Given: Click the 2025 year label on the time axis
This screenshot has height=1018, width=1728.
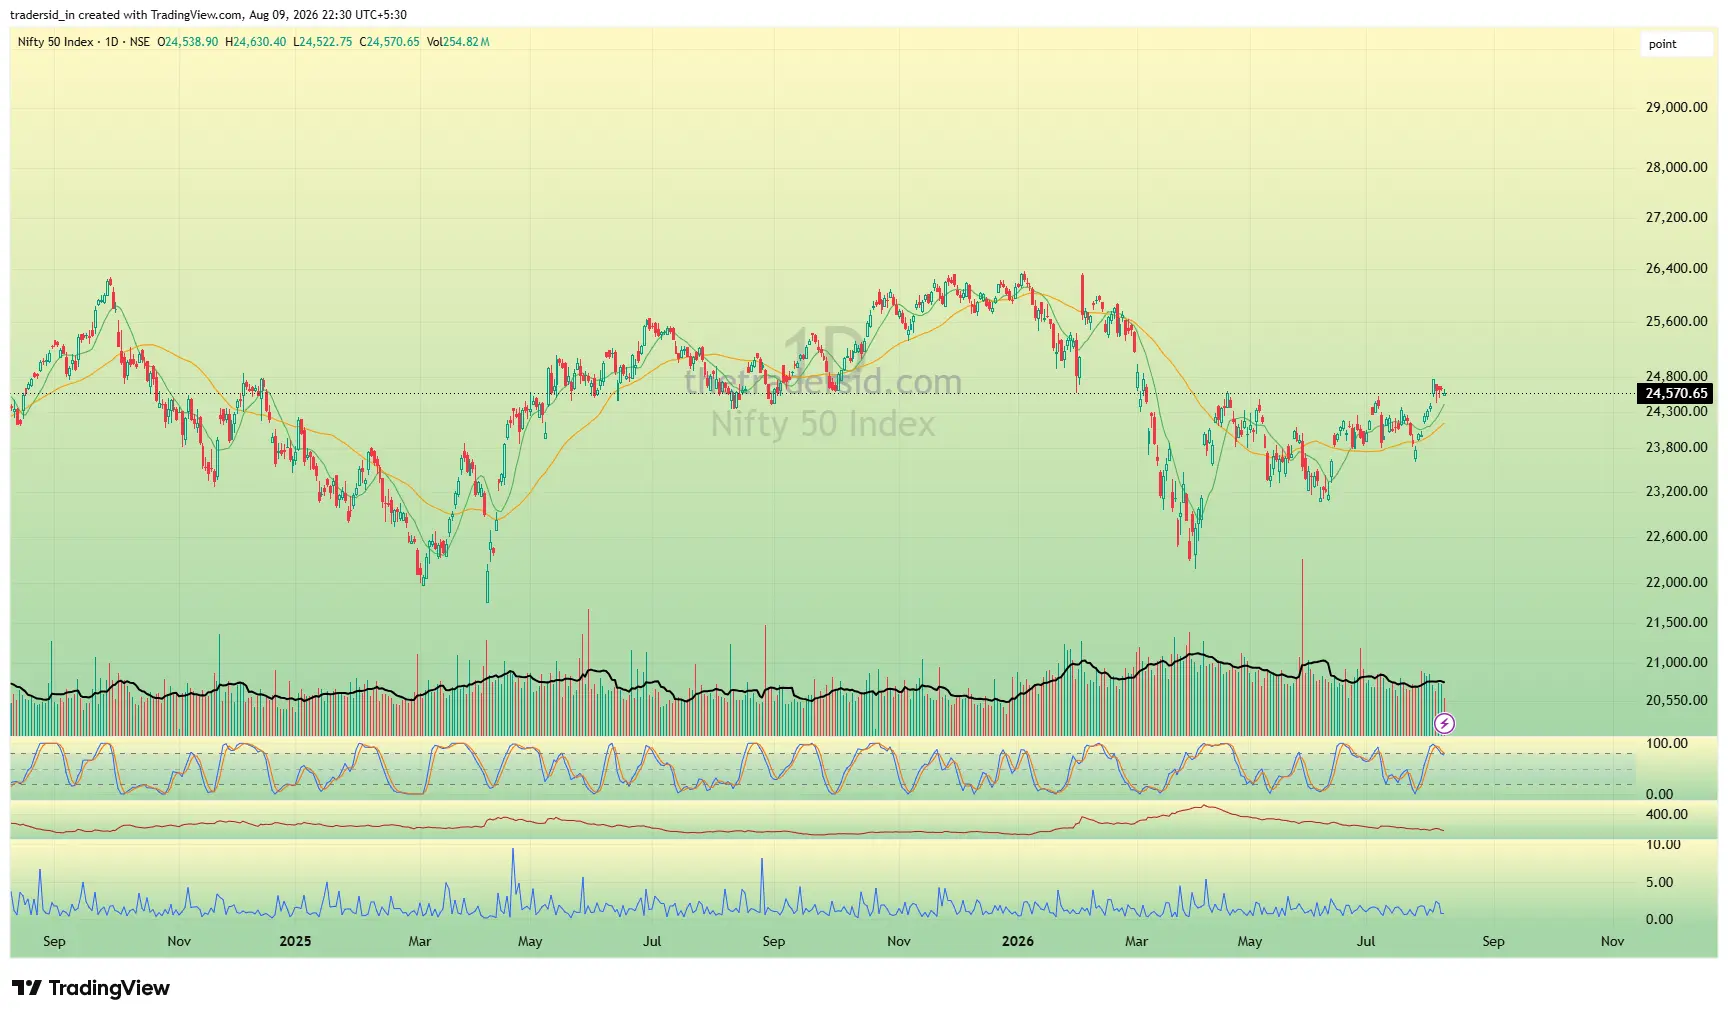Looking at the screenshot, I should (295, 941).
